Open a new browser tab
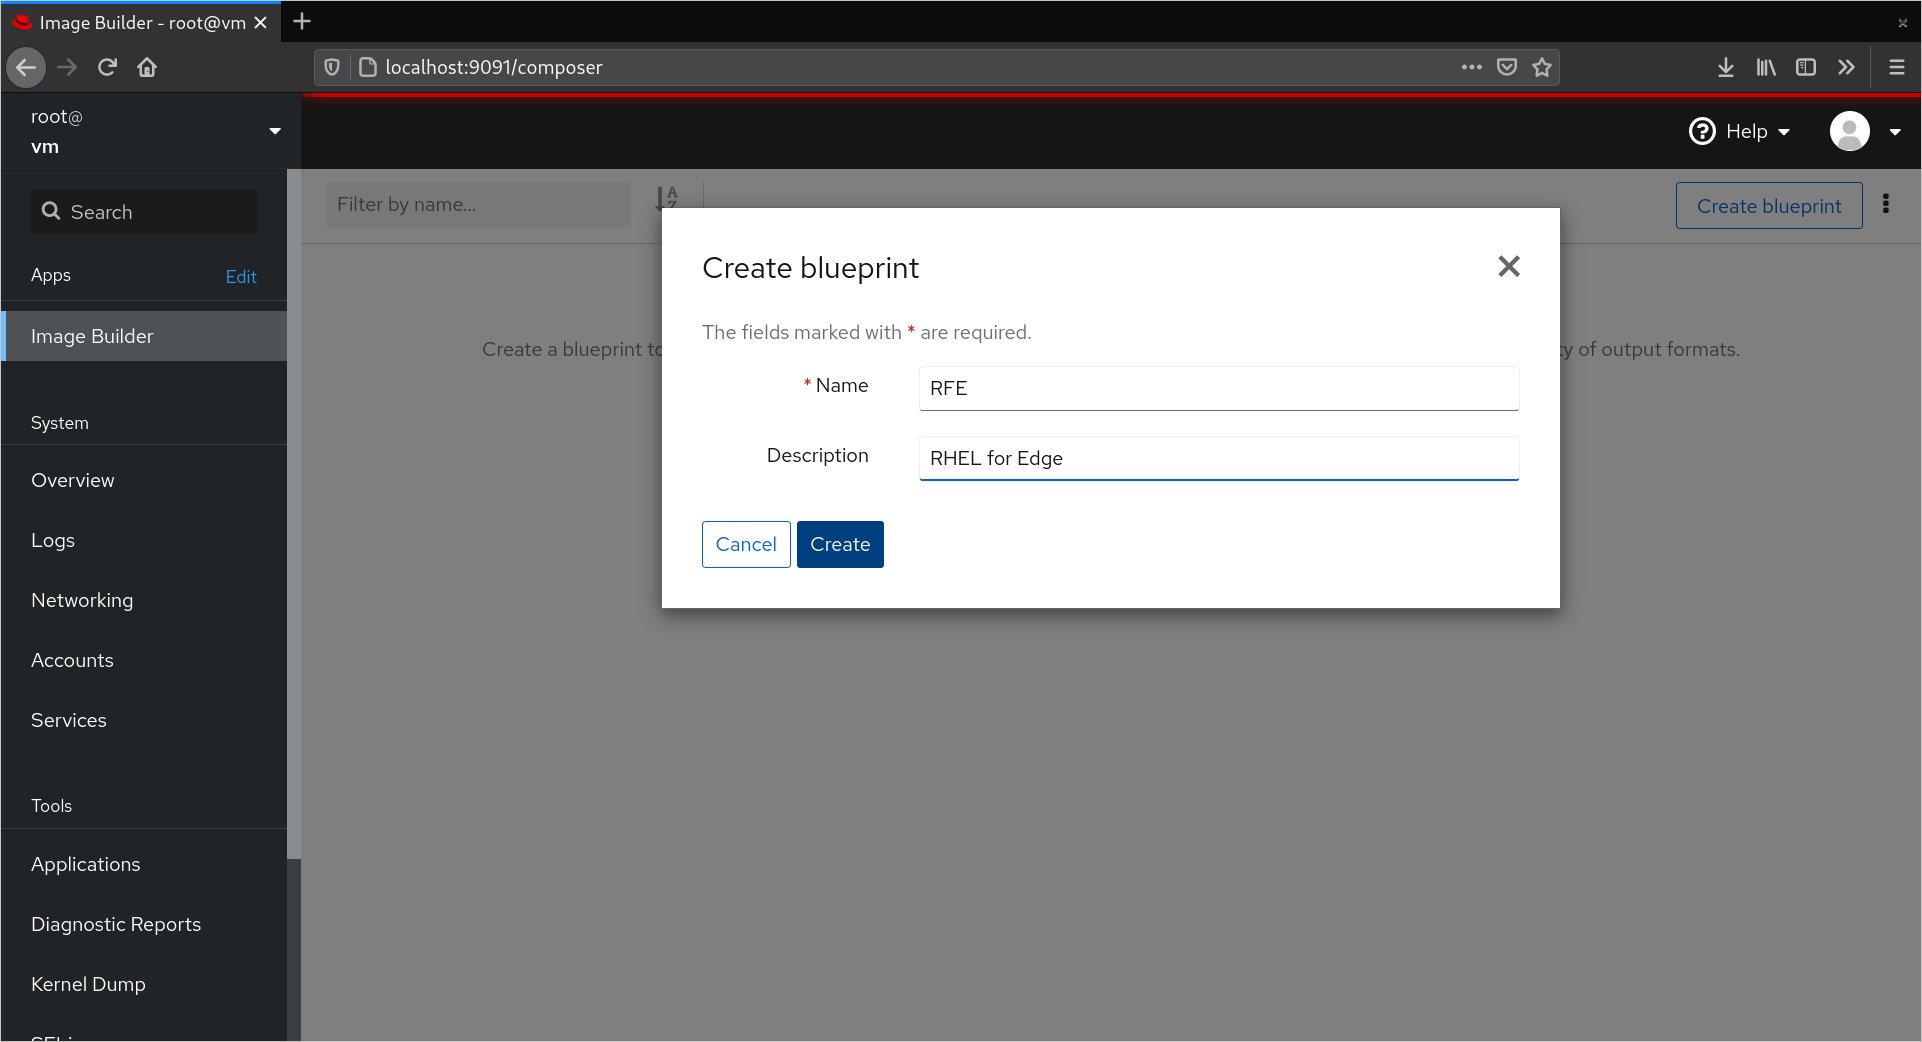 pos(302,21)
